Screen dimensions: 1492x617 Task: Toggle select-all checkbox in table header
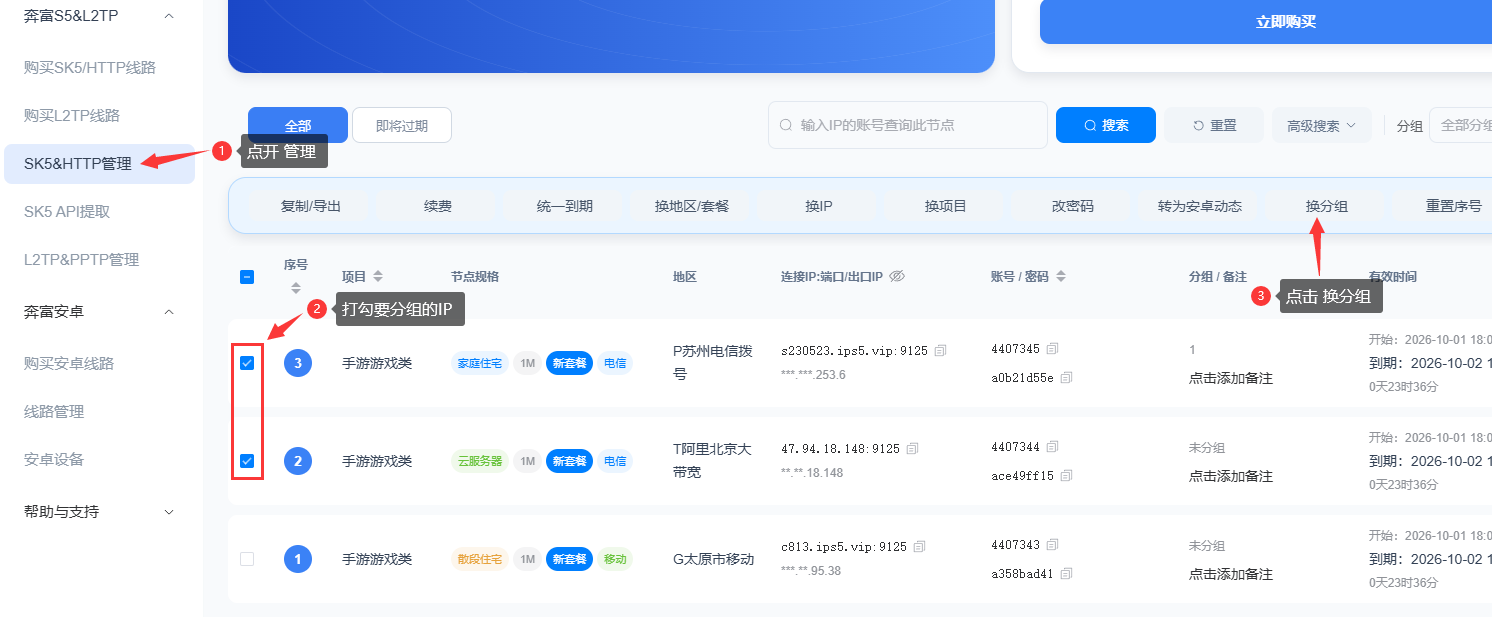[x=247, y=277]
